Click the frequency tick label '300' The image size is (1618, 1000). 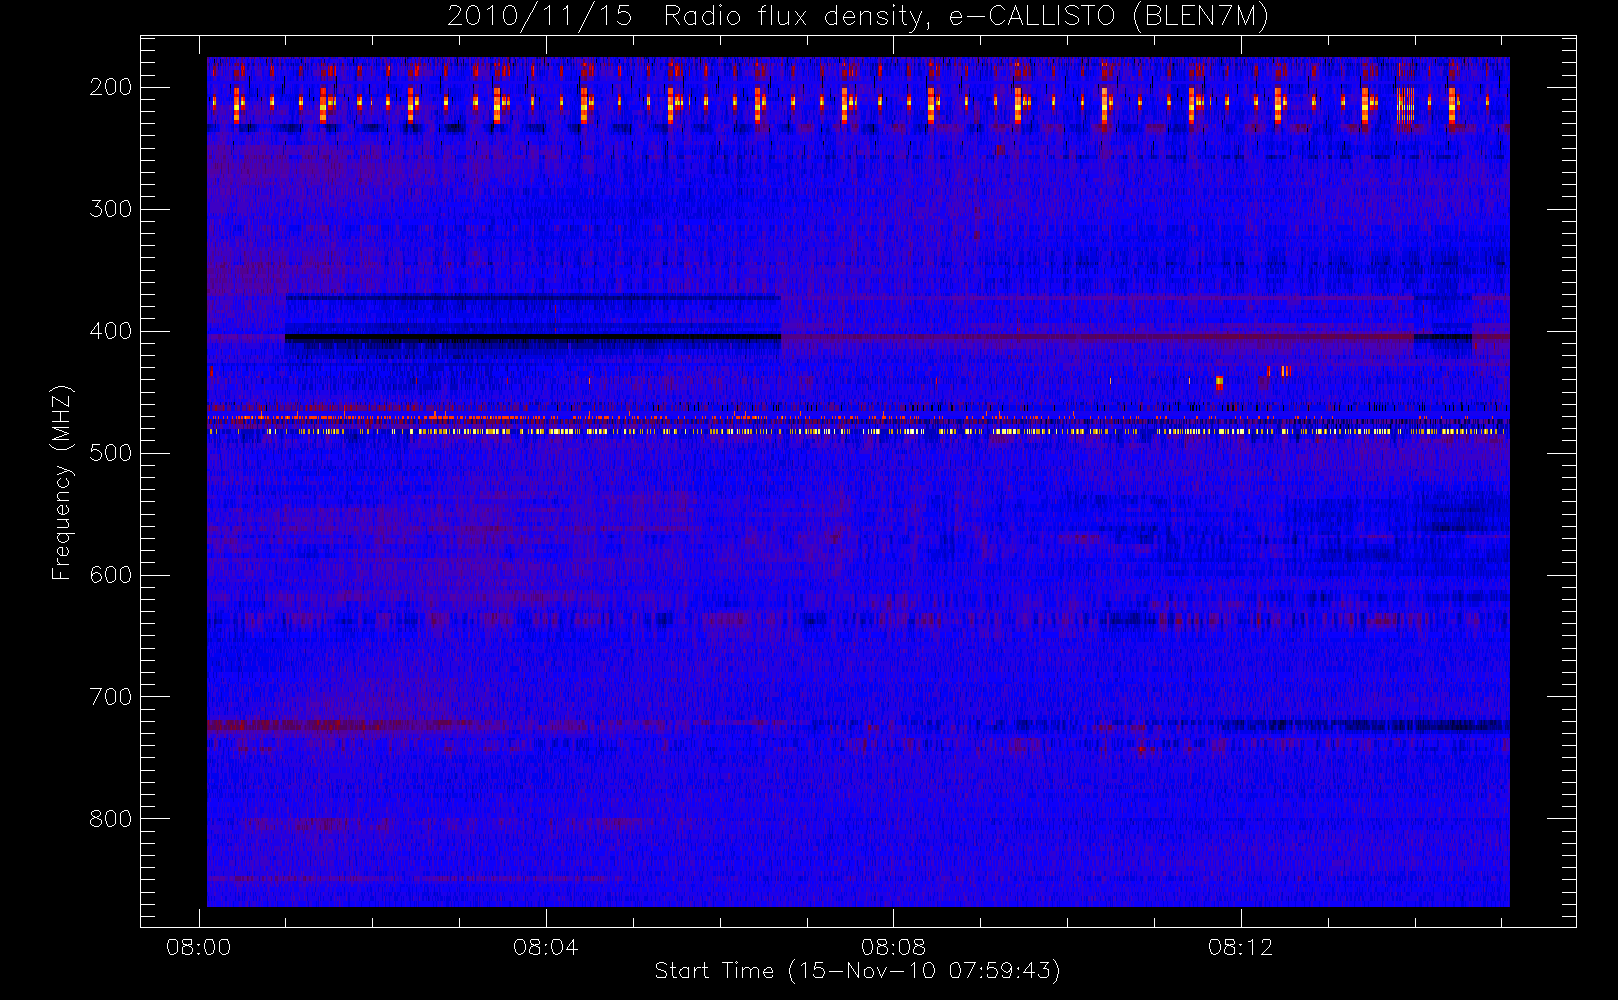(111, 209)
